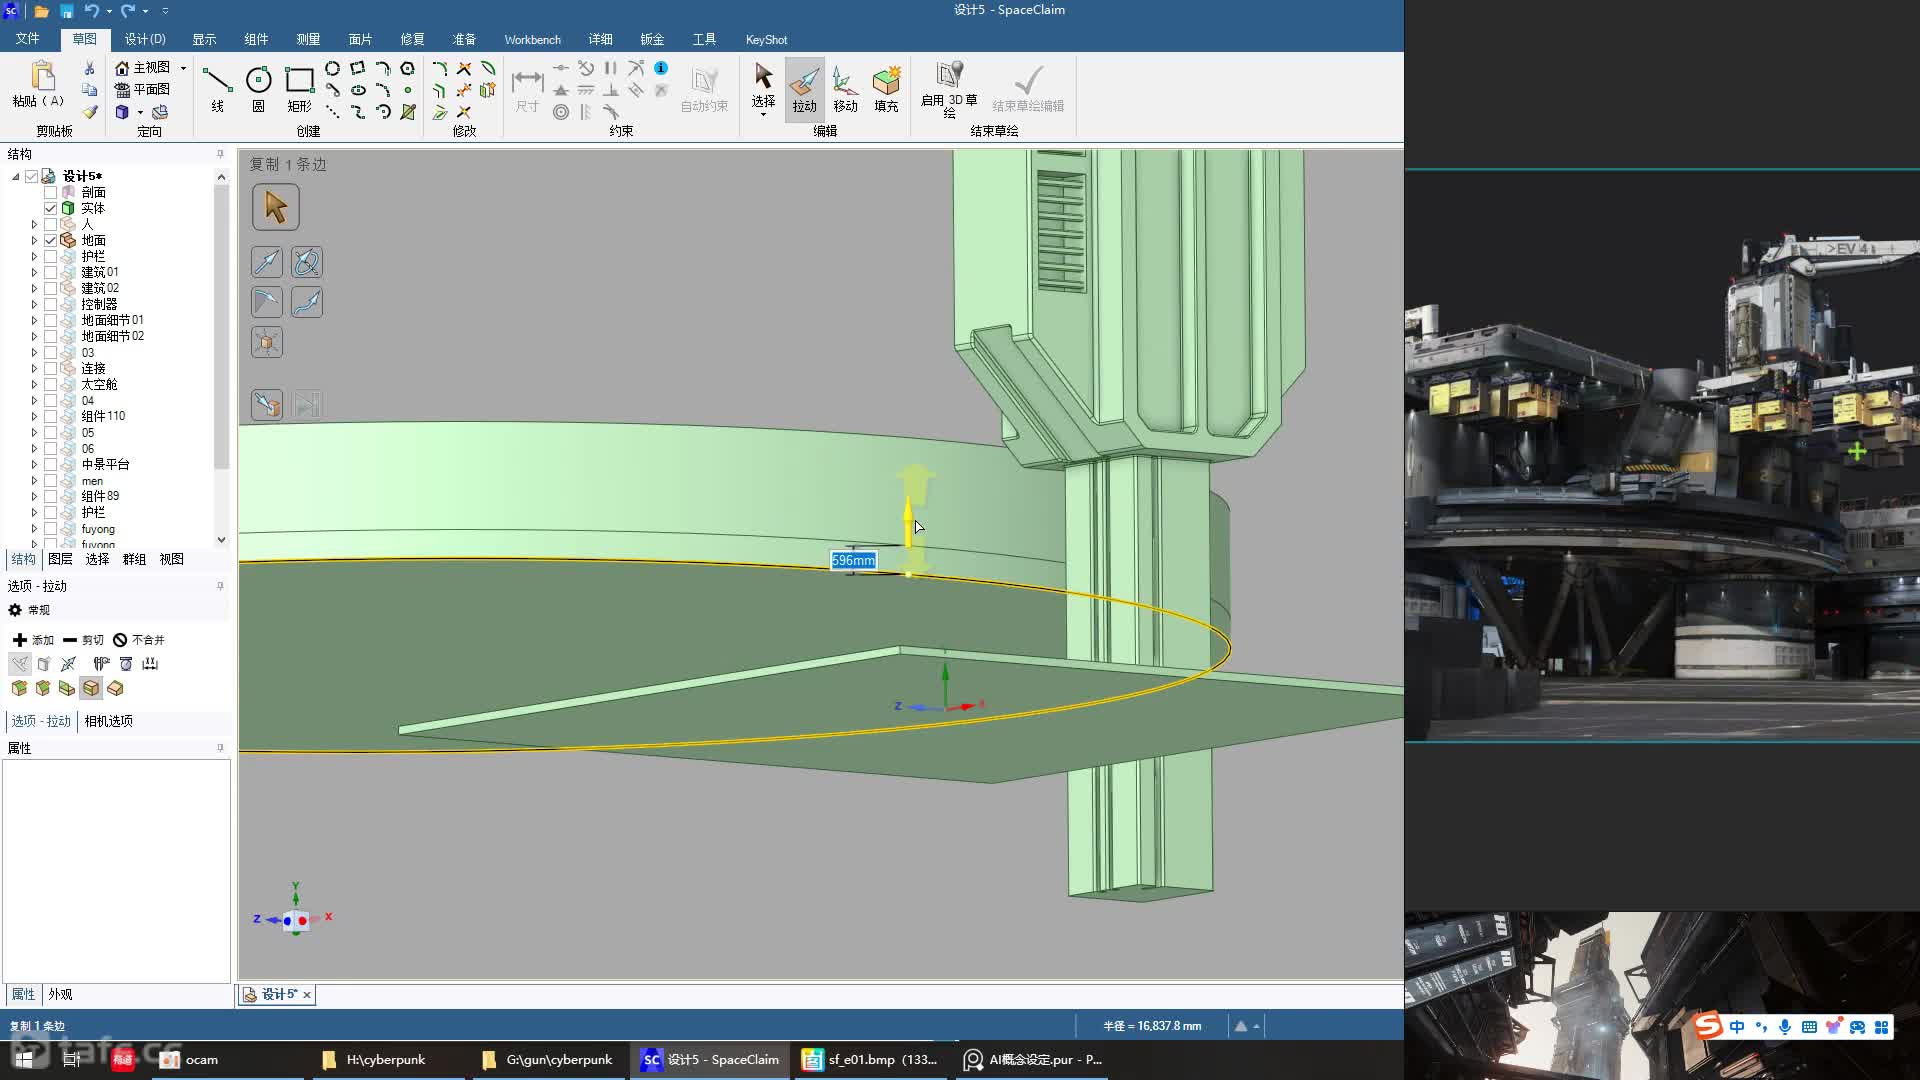This screenshot has height=1080, width=1920.
Task: Open the quick access toolbar customize dropdown
Action: [165, 11]
